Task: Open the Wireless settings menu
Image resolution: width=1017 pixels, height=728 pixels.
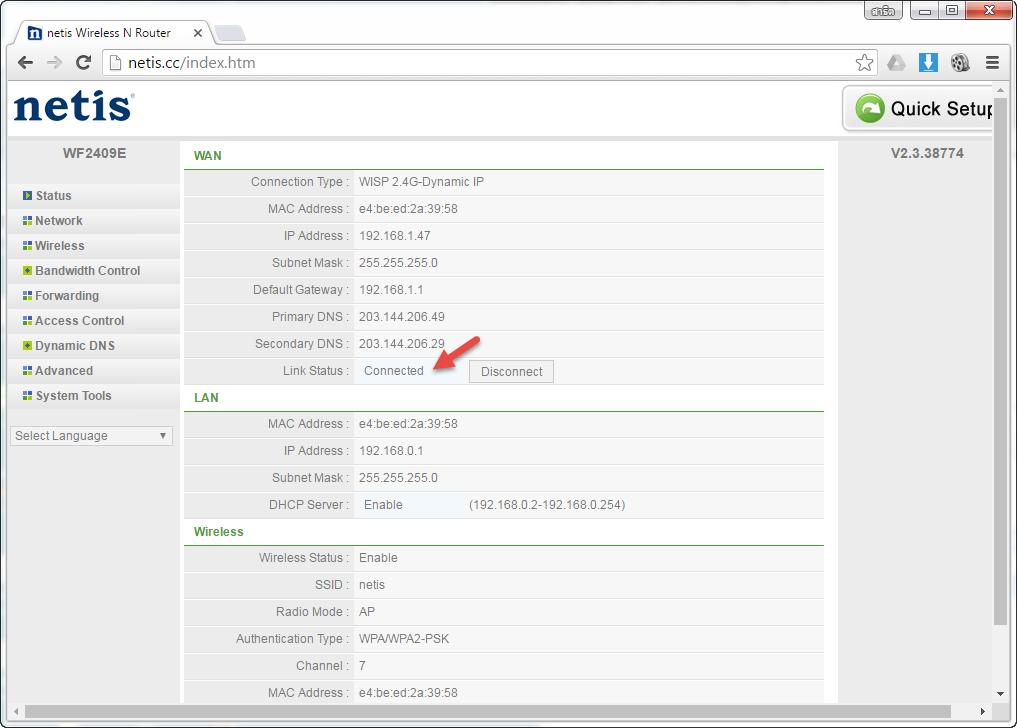Action: (x=60, y=246)
